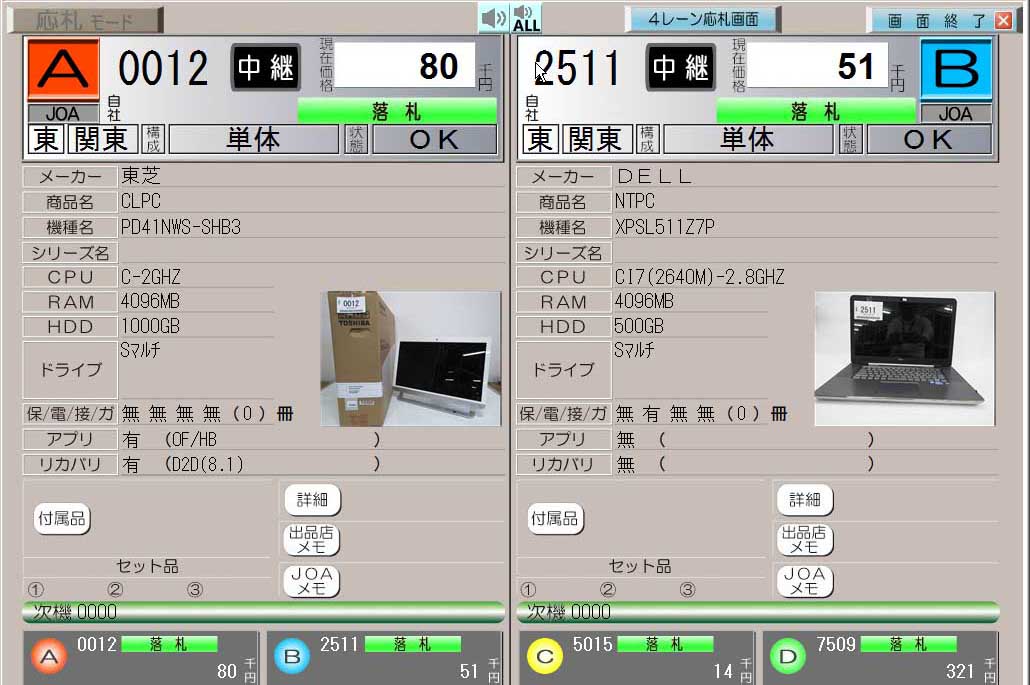Click grid icon in lane B 保/電/接/ガ row
1030x685 pixels.
pyautogui.click(x=779, y=414)
